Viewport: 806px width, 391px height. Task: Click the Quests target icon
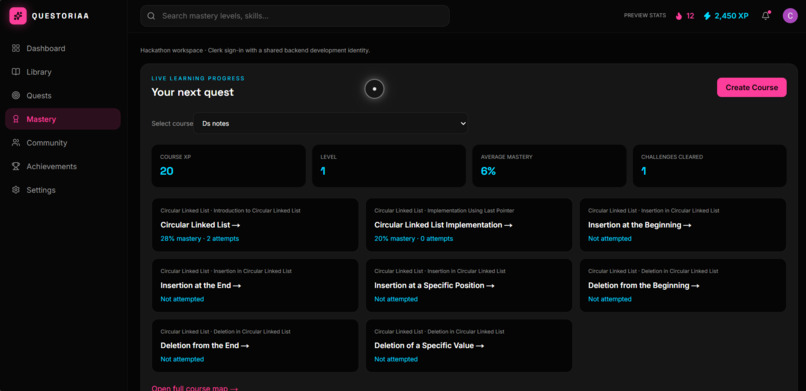16,96
